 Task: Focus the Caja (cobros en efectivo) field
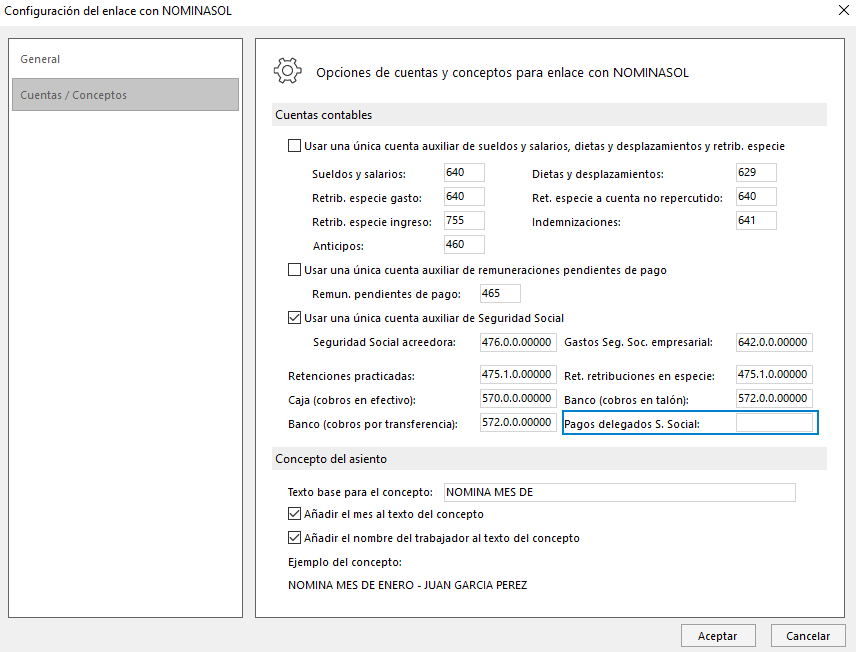pos(518,398)
